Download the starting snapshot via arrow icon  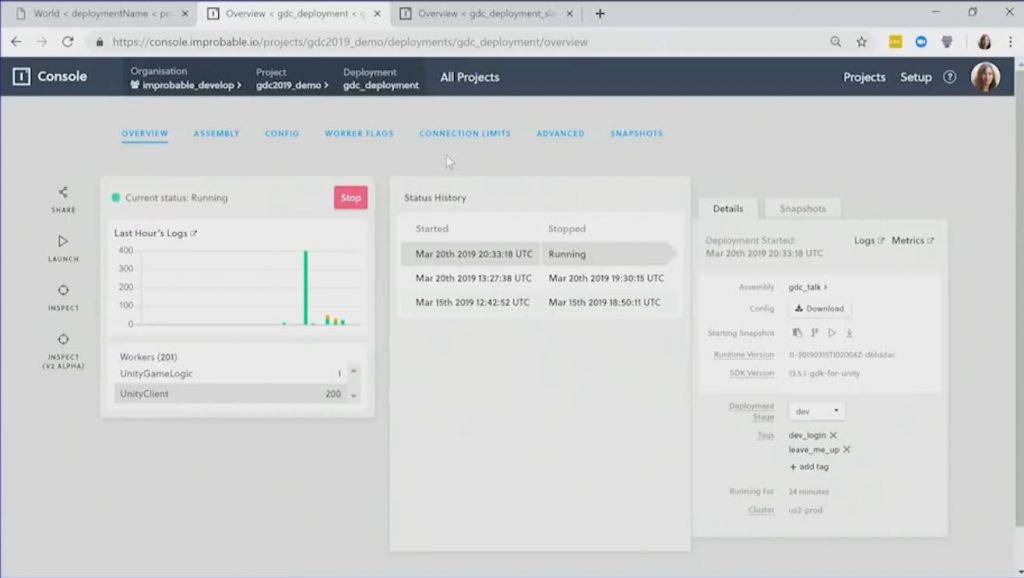pos(850,332)
